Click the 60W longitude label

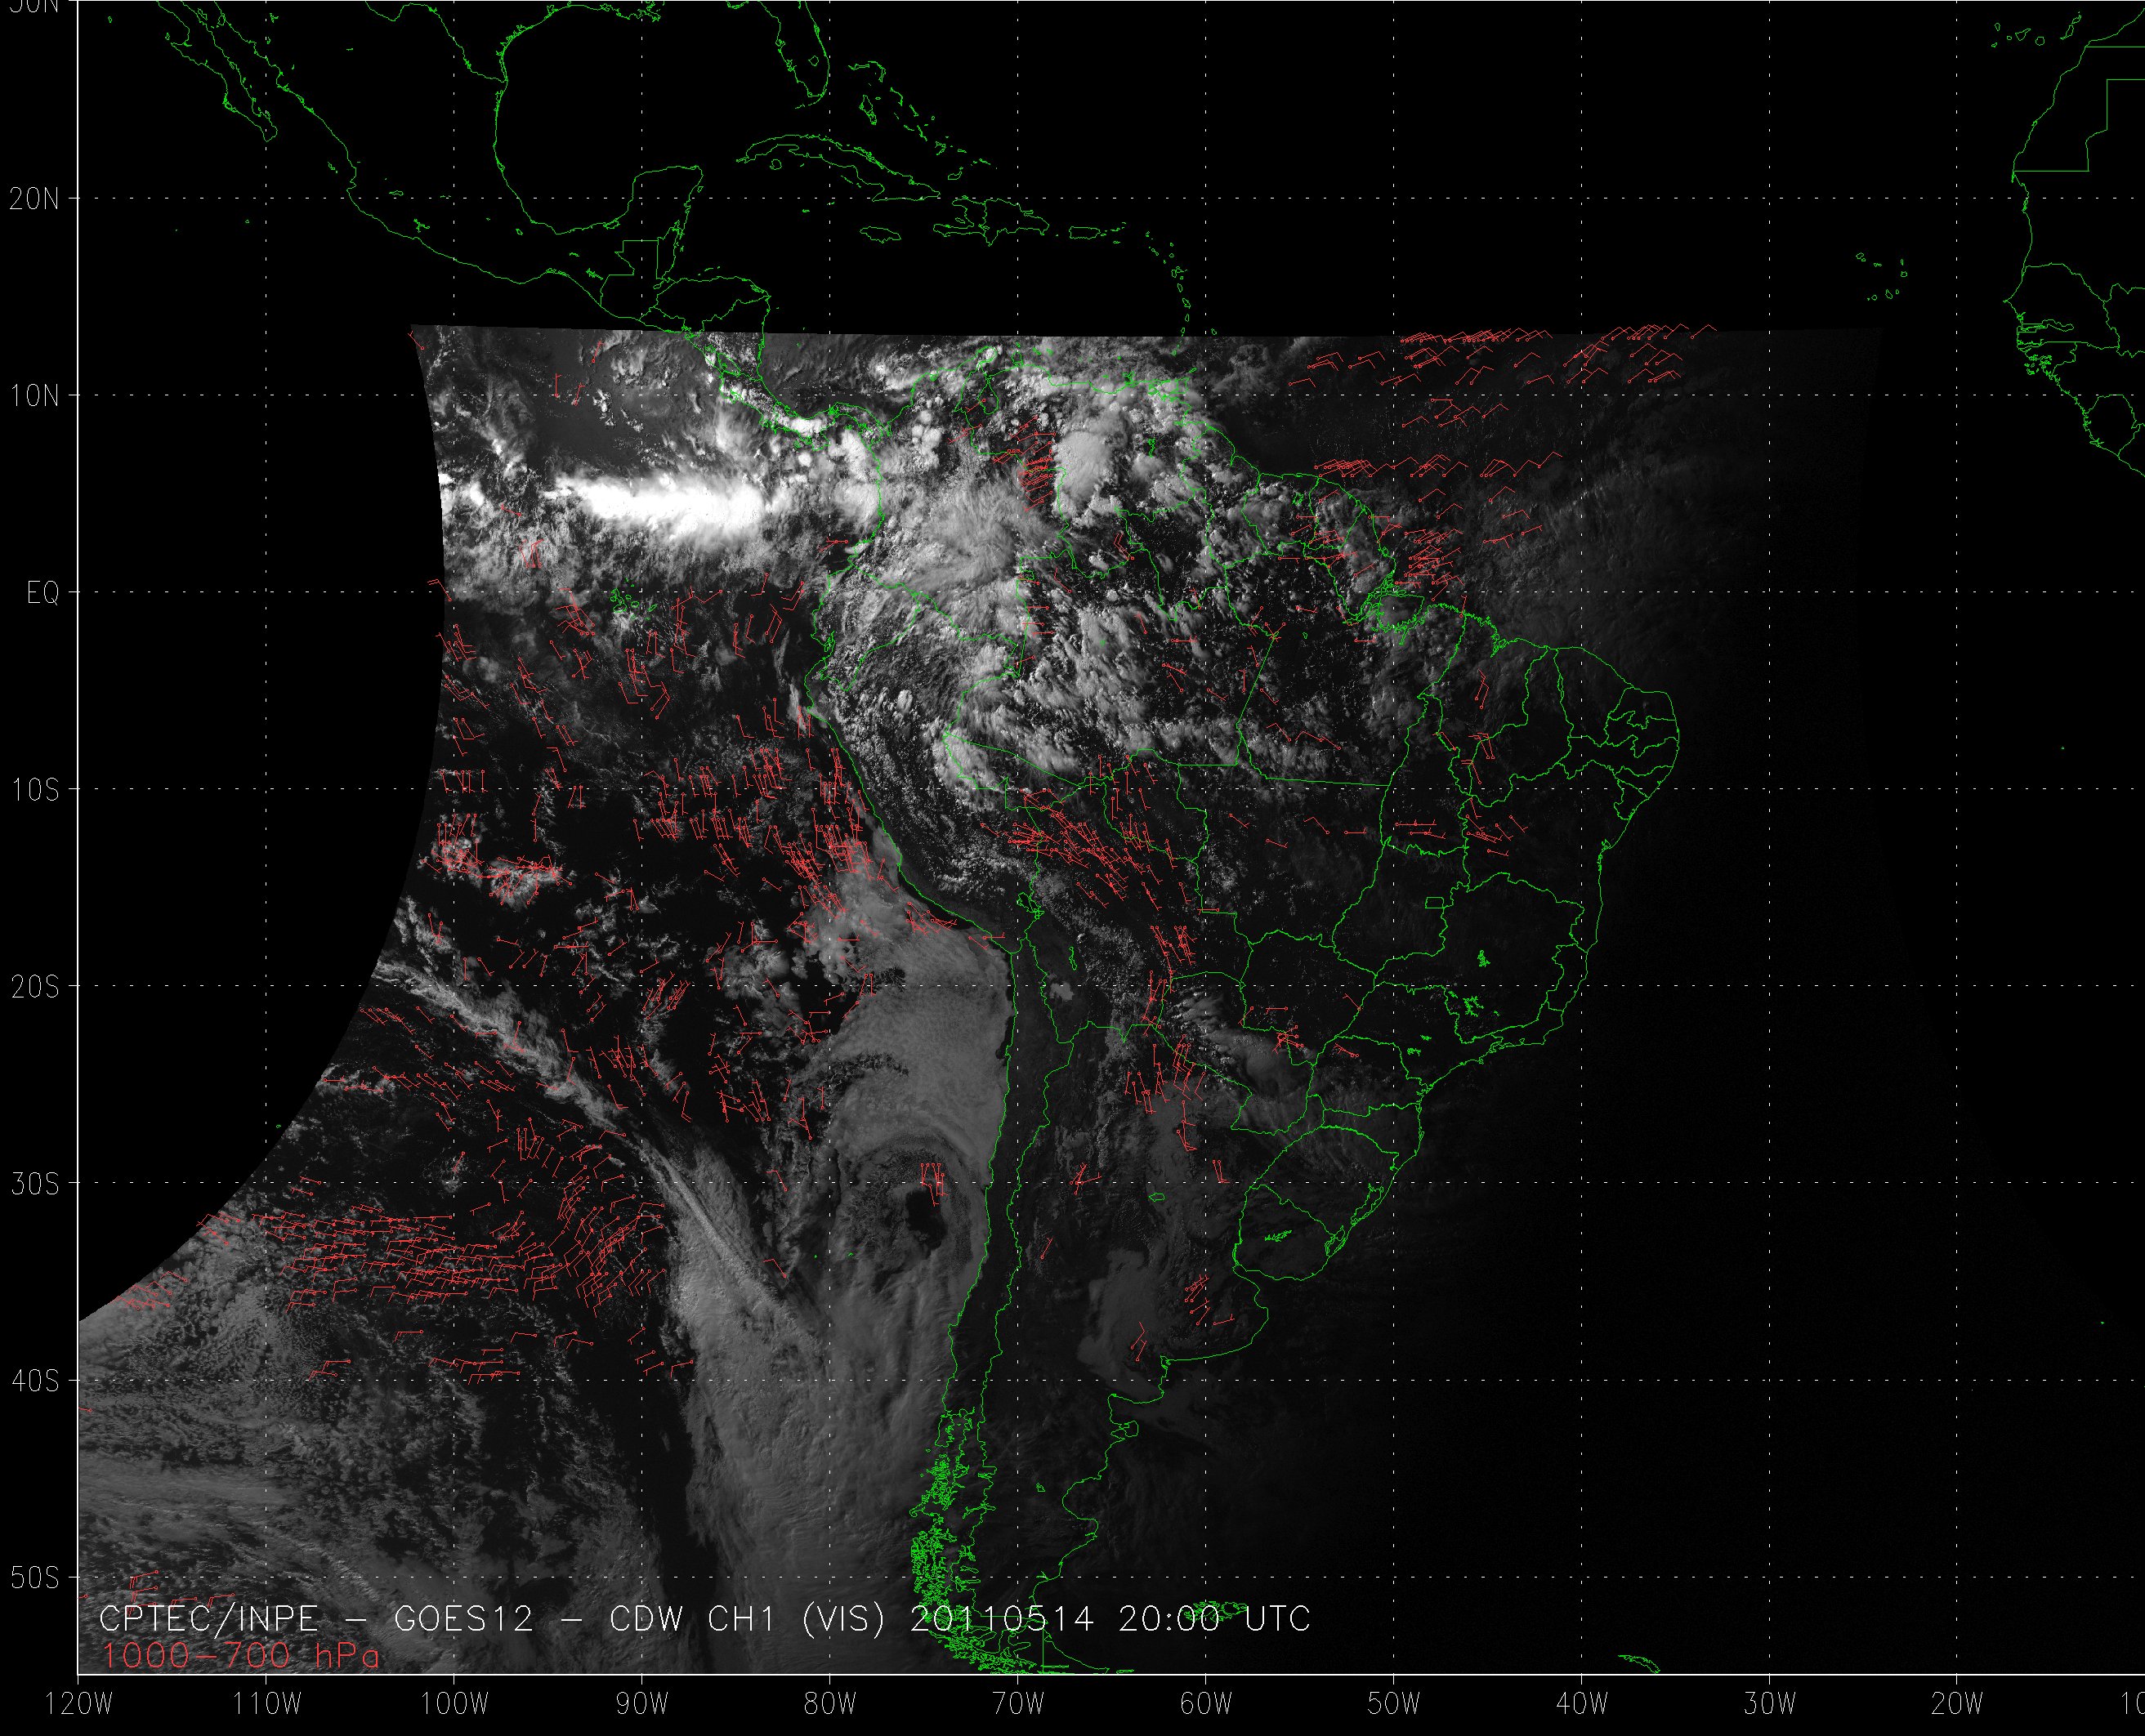pos(1205,1704)
